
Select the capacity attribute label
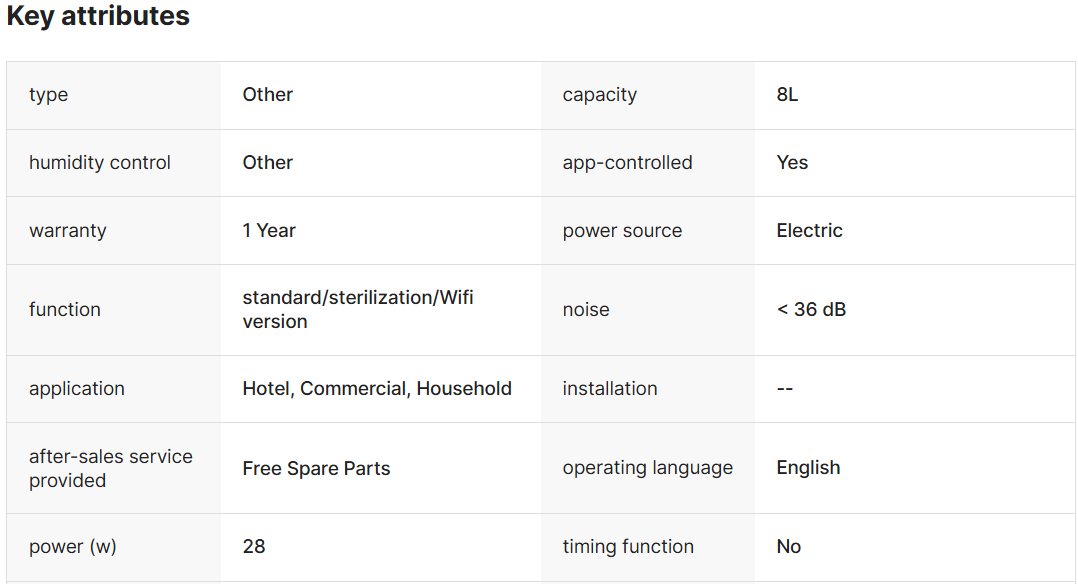(x=600, y=95)
